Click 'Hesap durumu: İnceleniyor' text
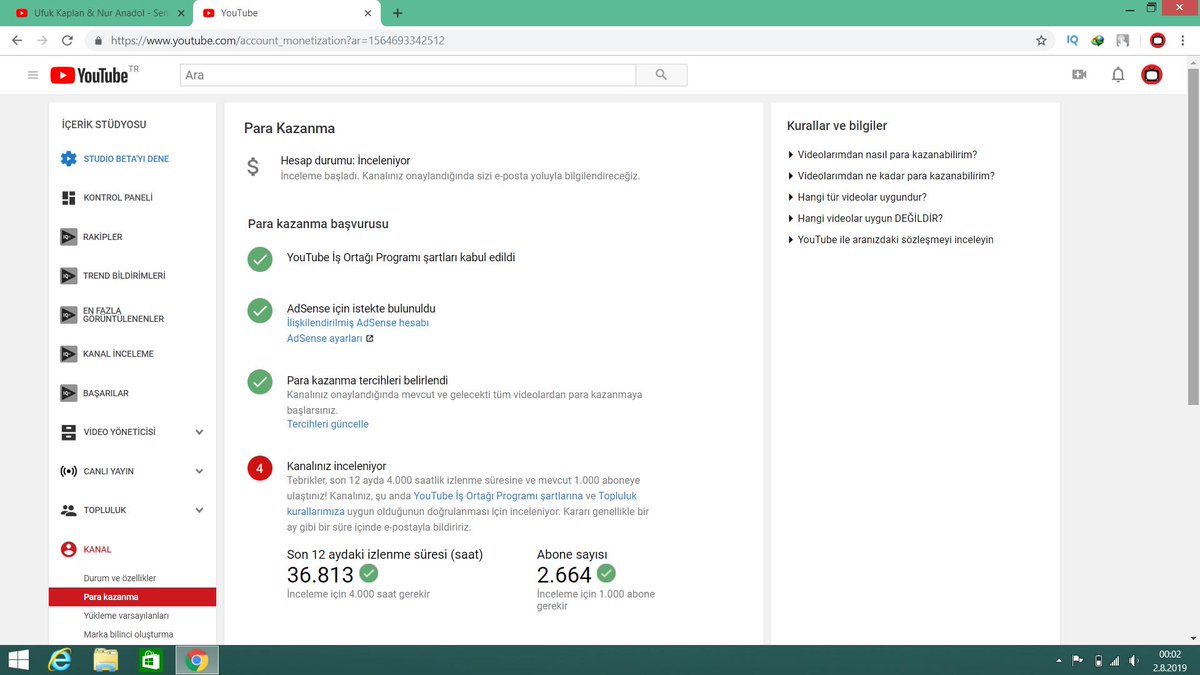 345,160
